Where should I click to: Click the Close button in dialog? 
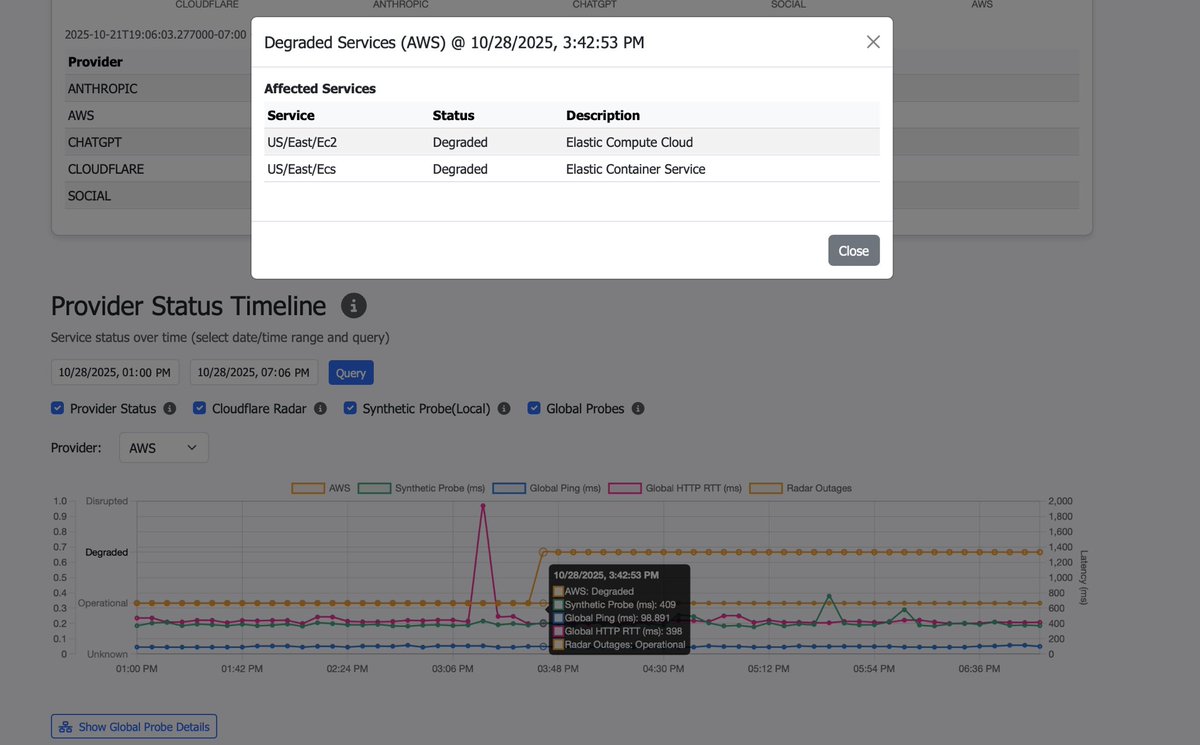point(853,250)
